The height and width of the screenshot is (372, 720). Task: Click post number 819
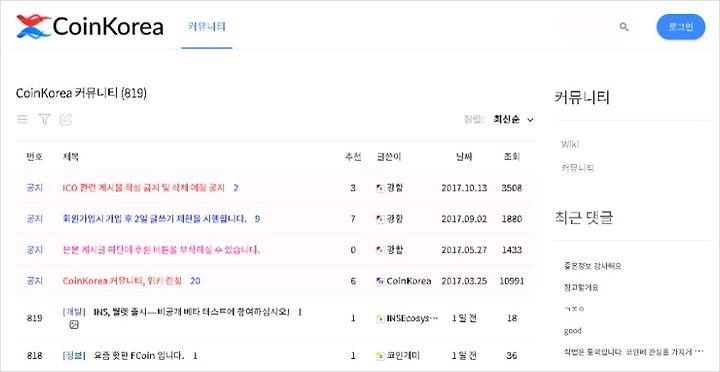[34, 318]
